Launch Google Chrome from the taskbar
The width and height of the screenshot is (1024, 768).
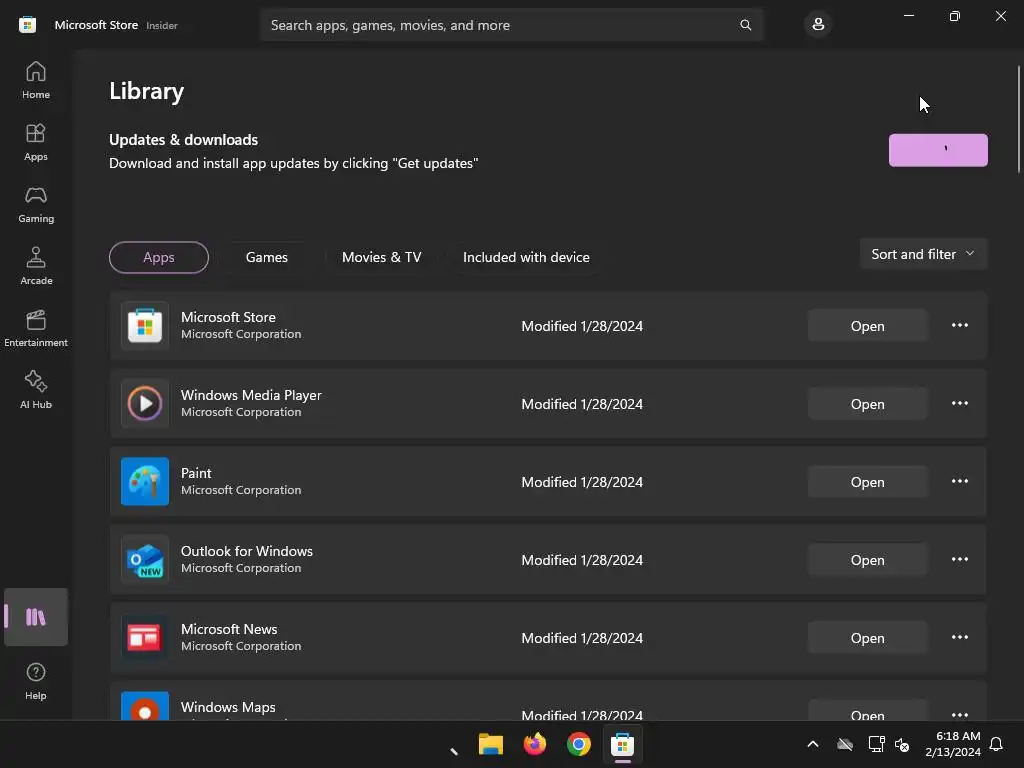(x=579, y=744)
